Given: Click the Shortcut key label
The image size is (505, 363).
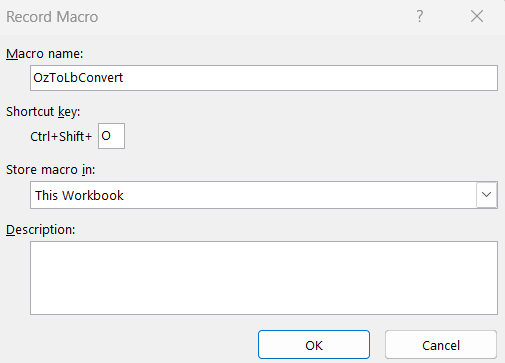Looking at the screenshot, I should (43, 112).
